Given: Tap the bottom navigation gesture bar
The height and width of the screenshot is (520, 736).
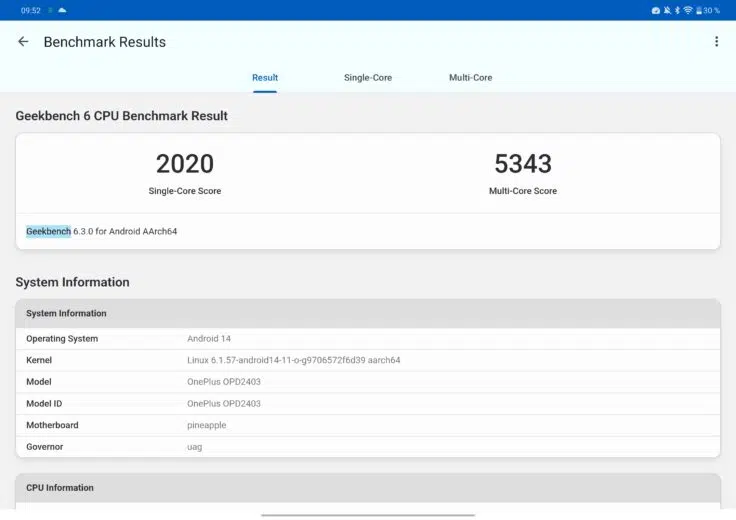Looking at the screenshot, I should 368,515.
